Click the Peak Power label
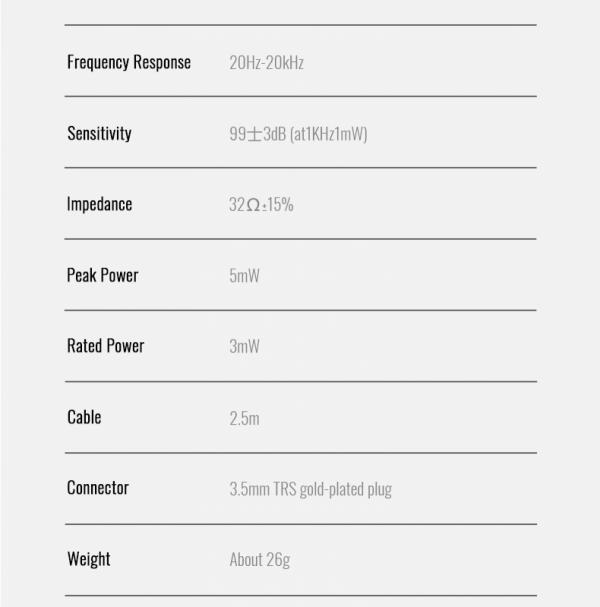The height and width of the screenshot is (607, 600). 102,275
